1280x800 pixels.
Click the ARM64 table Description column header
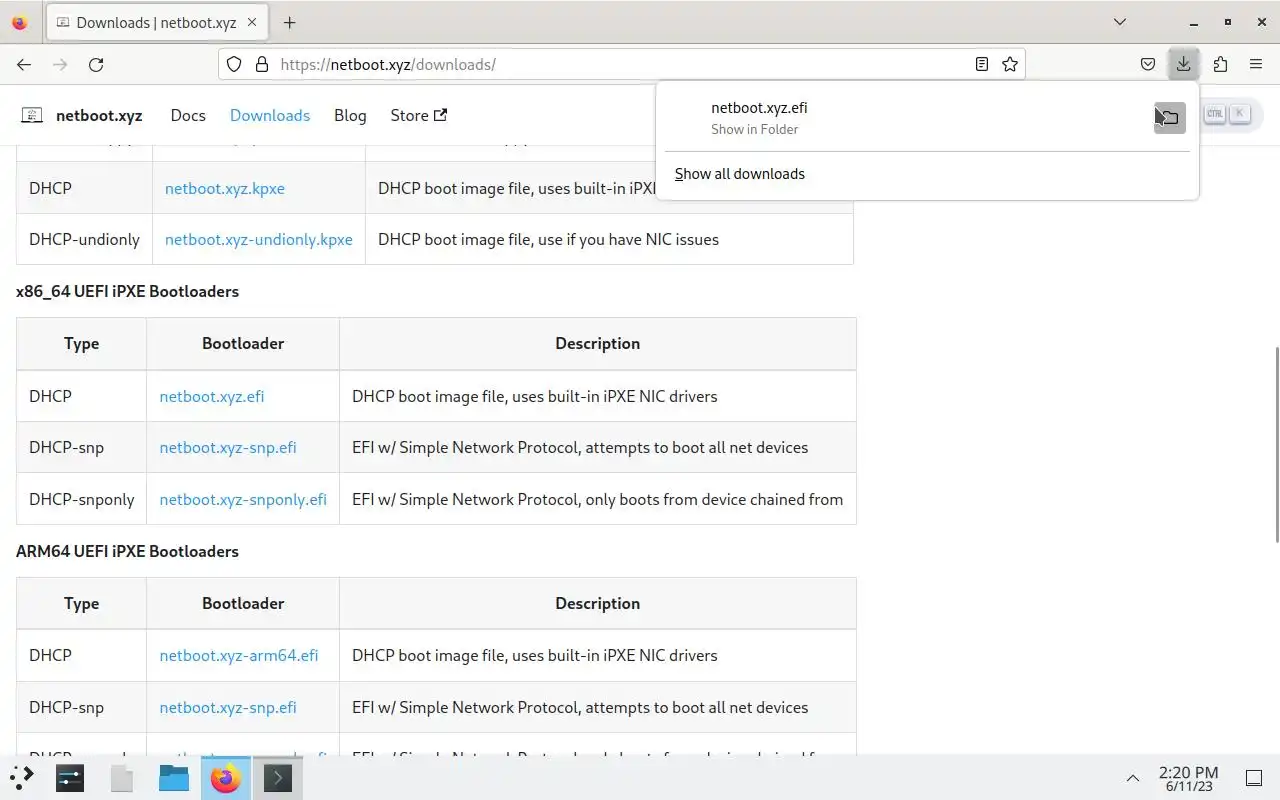[x=597, y=603]
